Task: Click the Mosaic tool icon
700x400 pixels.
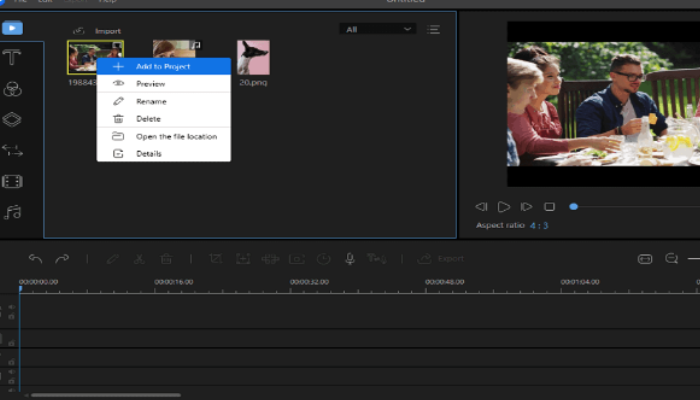Action: point(270,258)
